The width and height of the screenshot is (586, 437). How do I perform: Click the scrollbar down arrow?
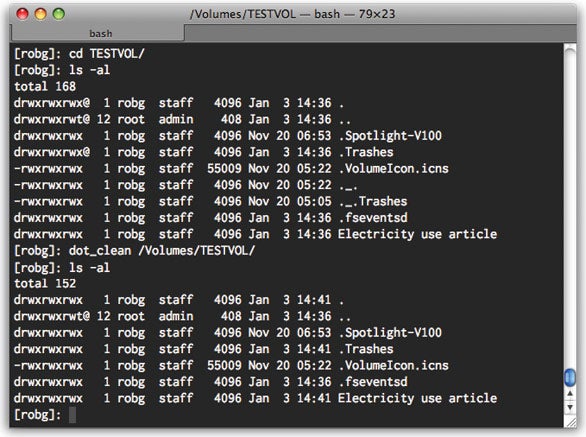point(570,407)
